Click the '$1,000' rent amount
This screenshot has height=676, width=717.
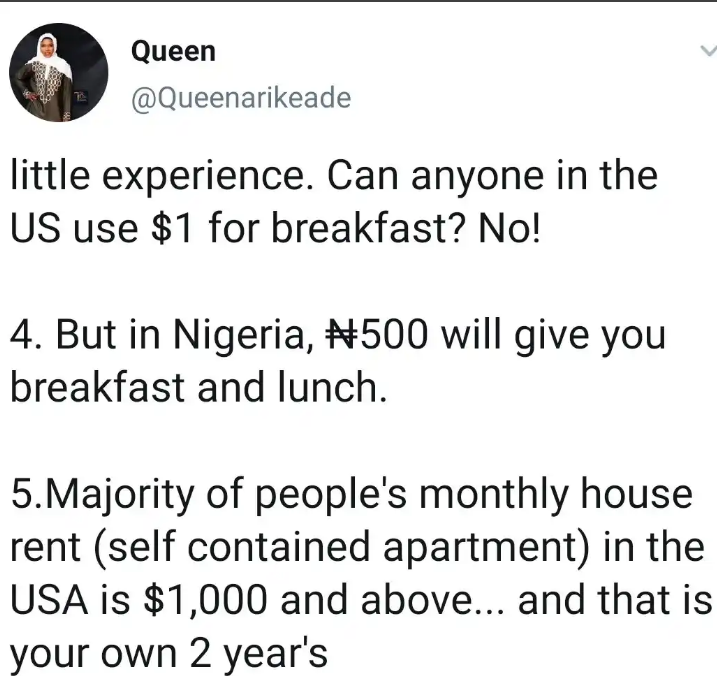point(206,600)
